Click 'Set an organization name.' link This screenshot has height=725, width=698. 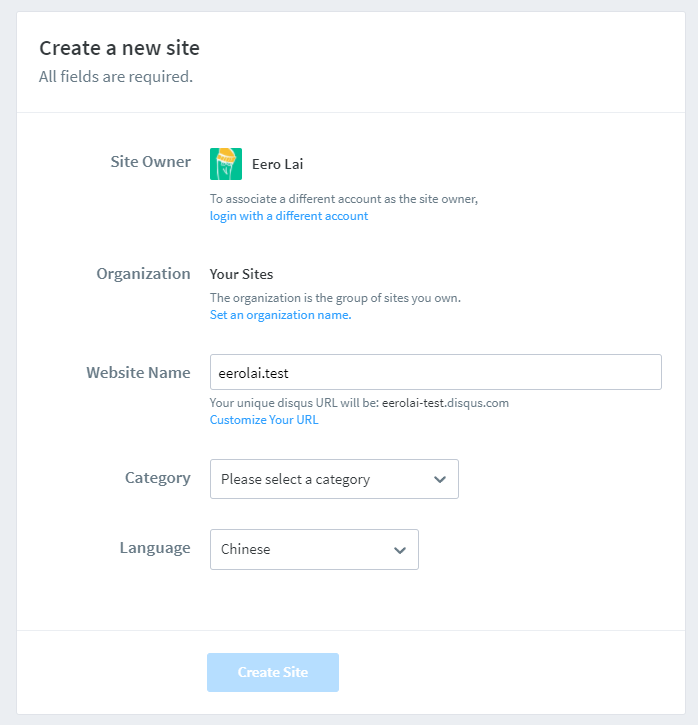pos(281,315)
